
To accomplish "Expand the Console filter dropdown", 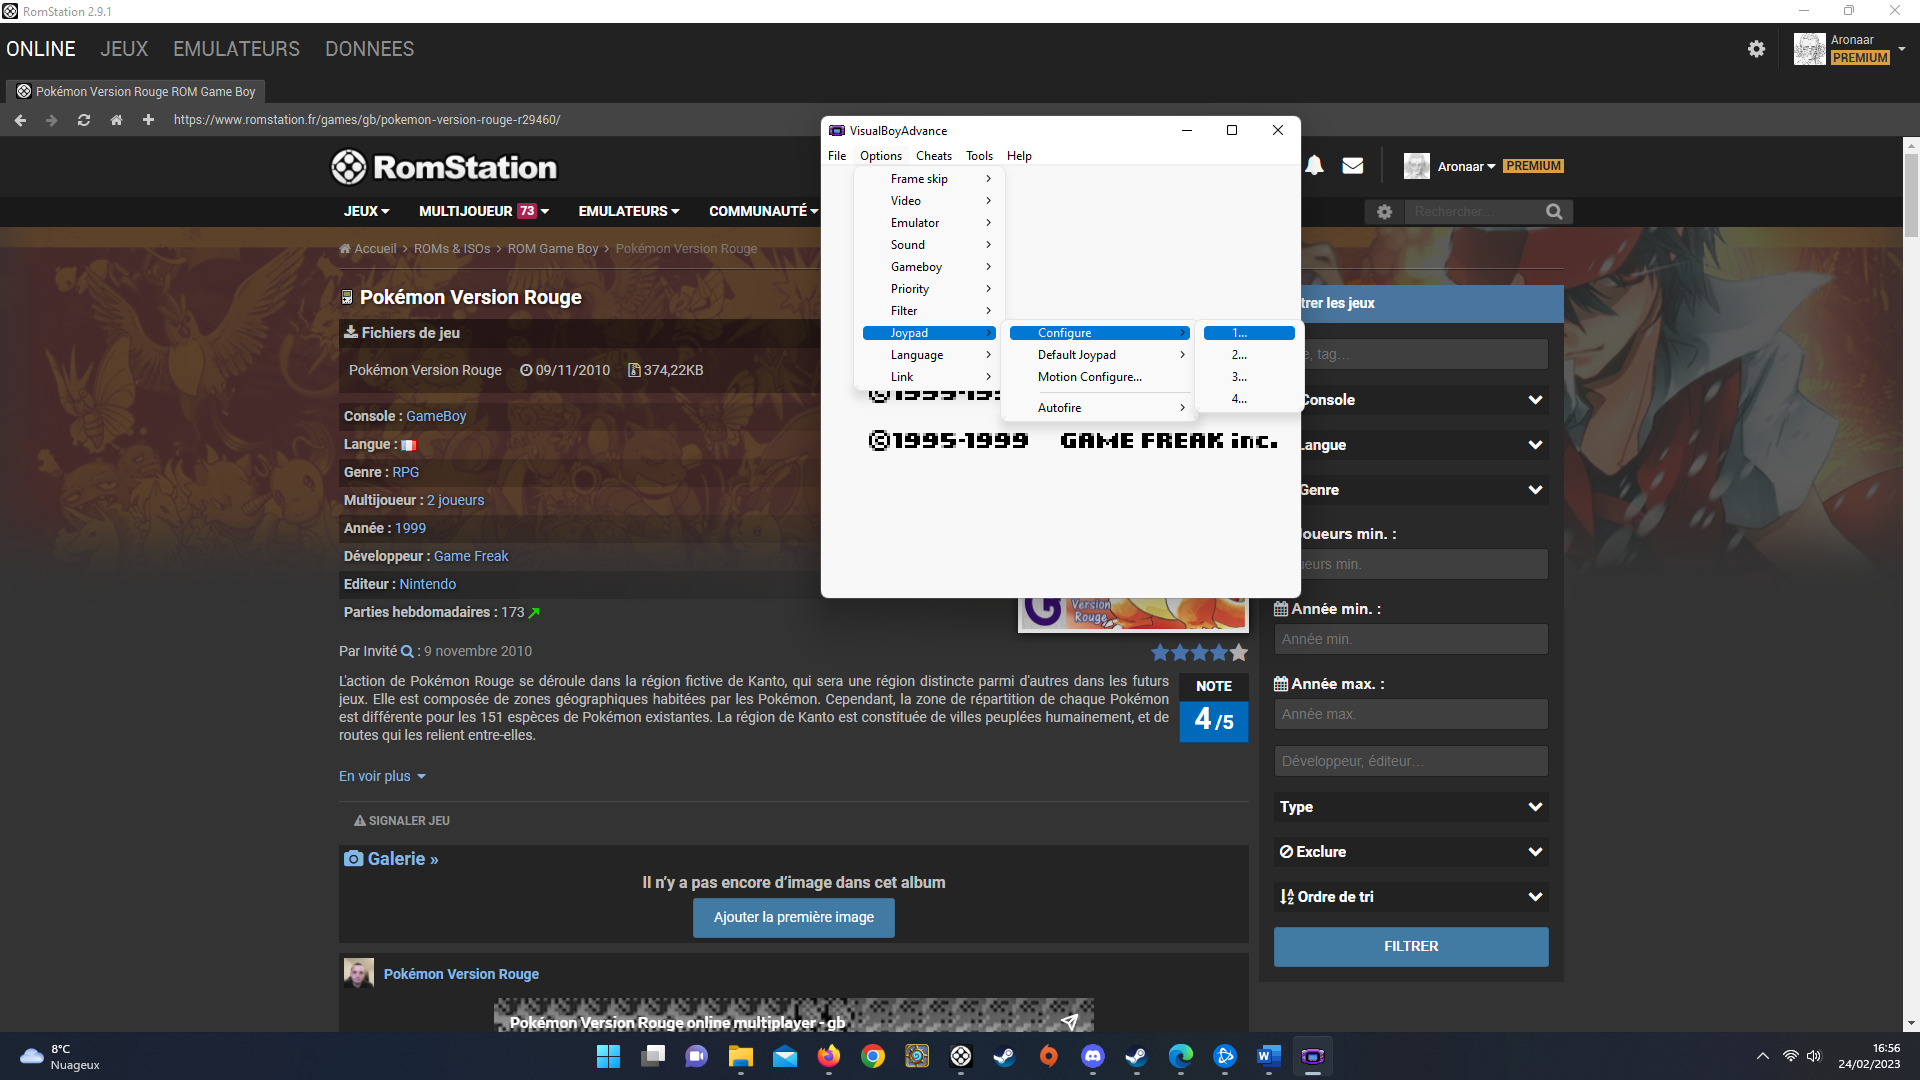I will pos(1534,400).
